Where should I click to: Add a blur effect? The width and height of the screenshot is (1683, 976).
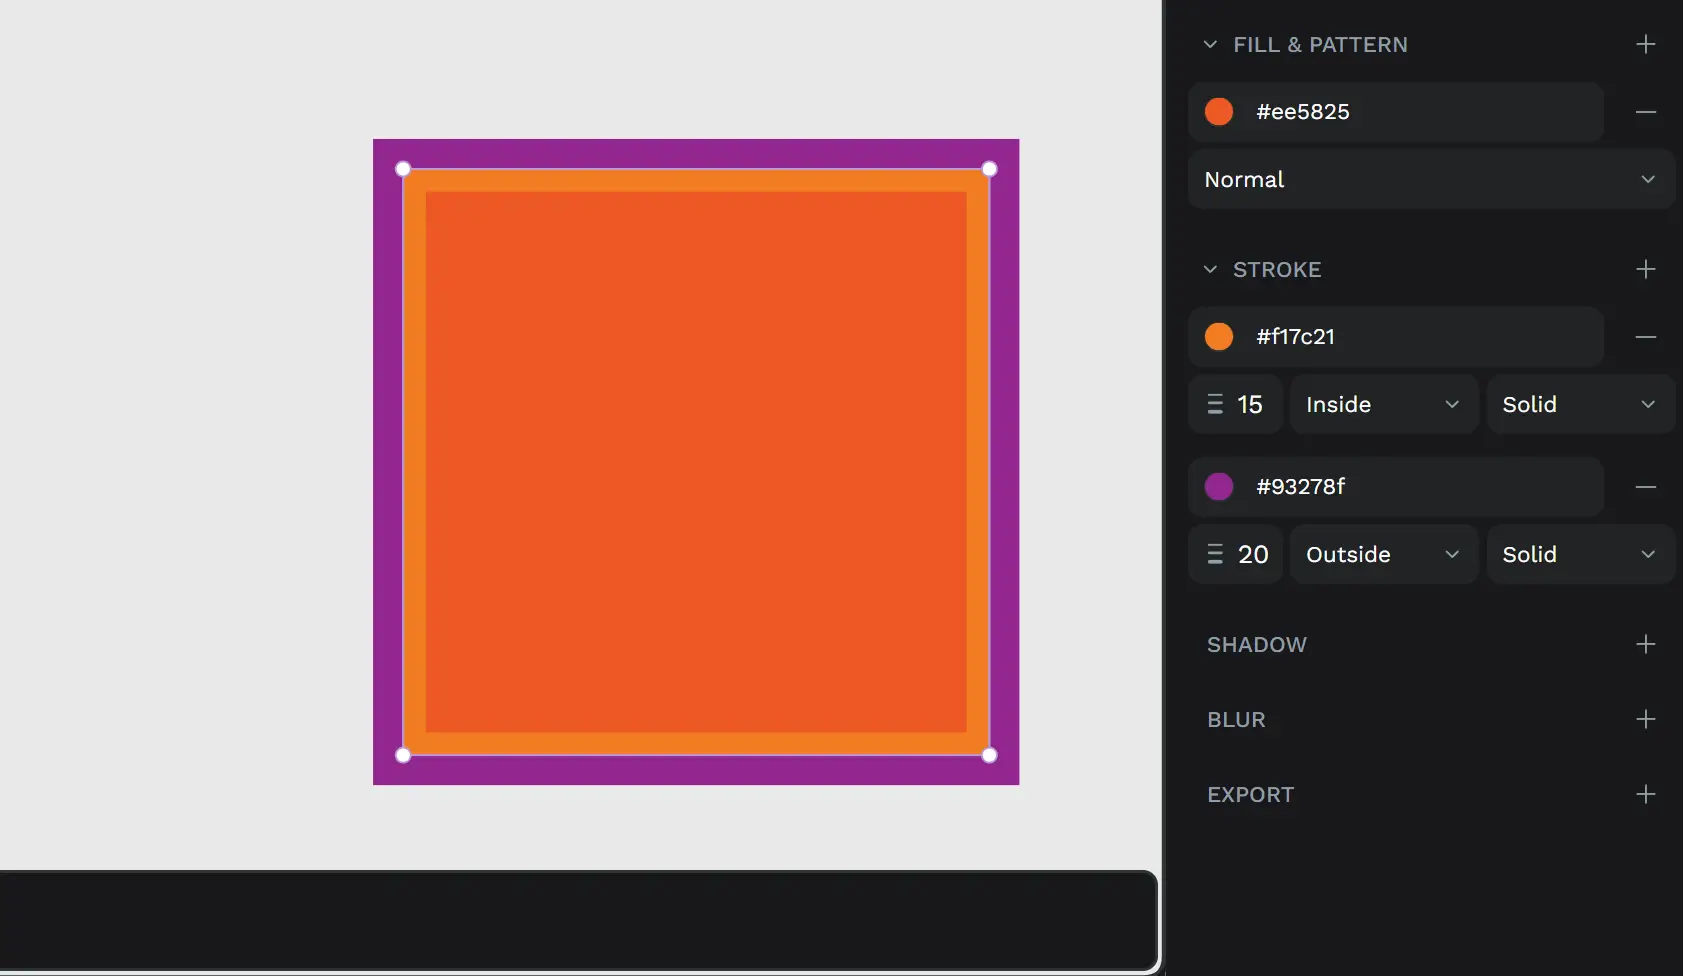1645,719
